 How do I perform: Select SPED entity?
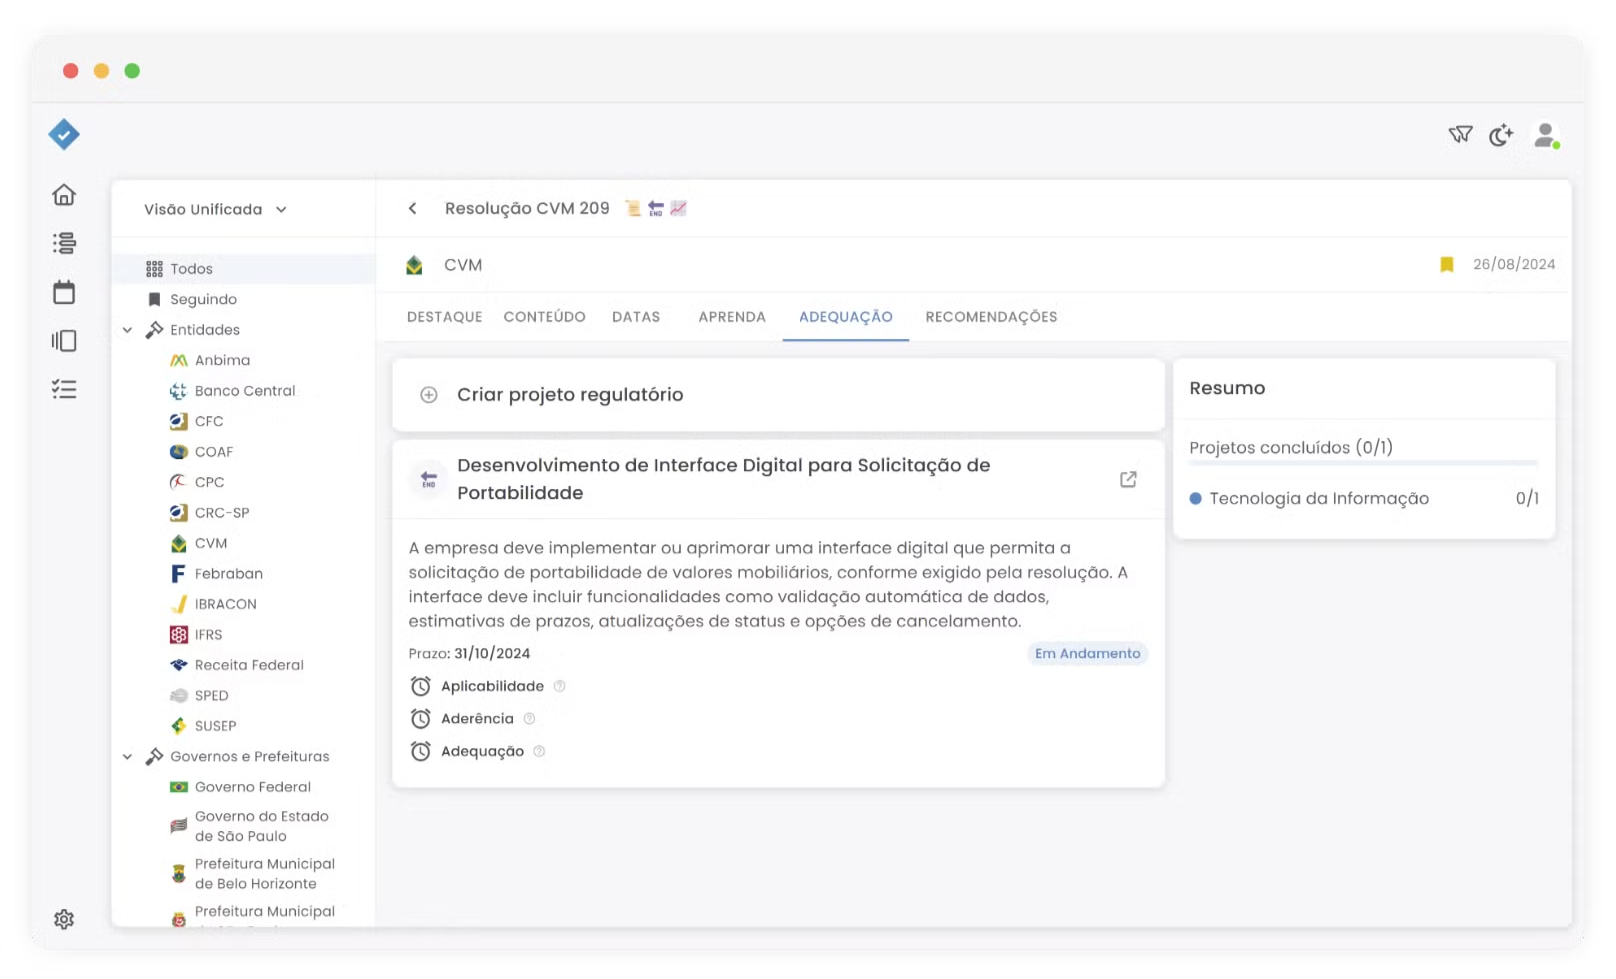[x=211, y=696]
